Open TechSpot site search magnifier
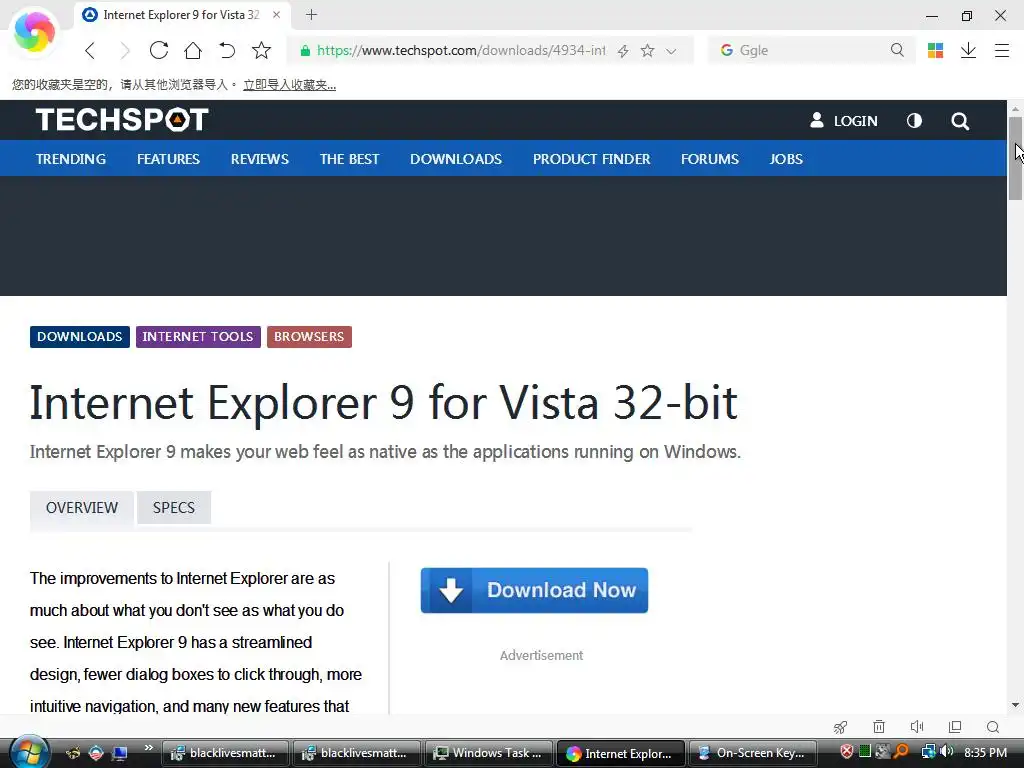 pyautogui.click(x=960, y=121)
